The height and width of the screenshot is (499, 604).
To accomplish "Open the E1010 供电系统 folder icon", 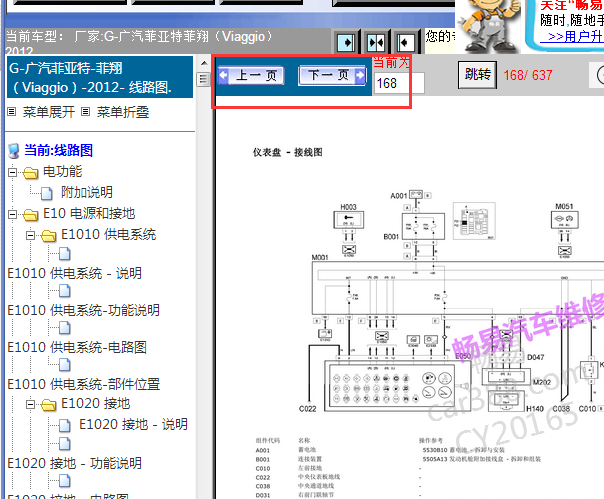I will point(49,235).
